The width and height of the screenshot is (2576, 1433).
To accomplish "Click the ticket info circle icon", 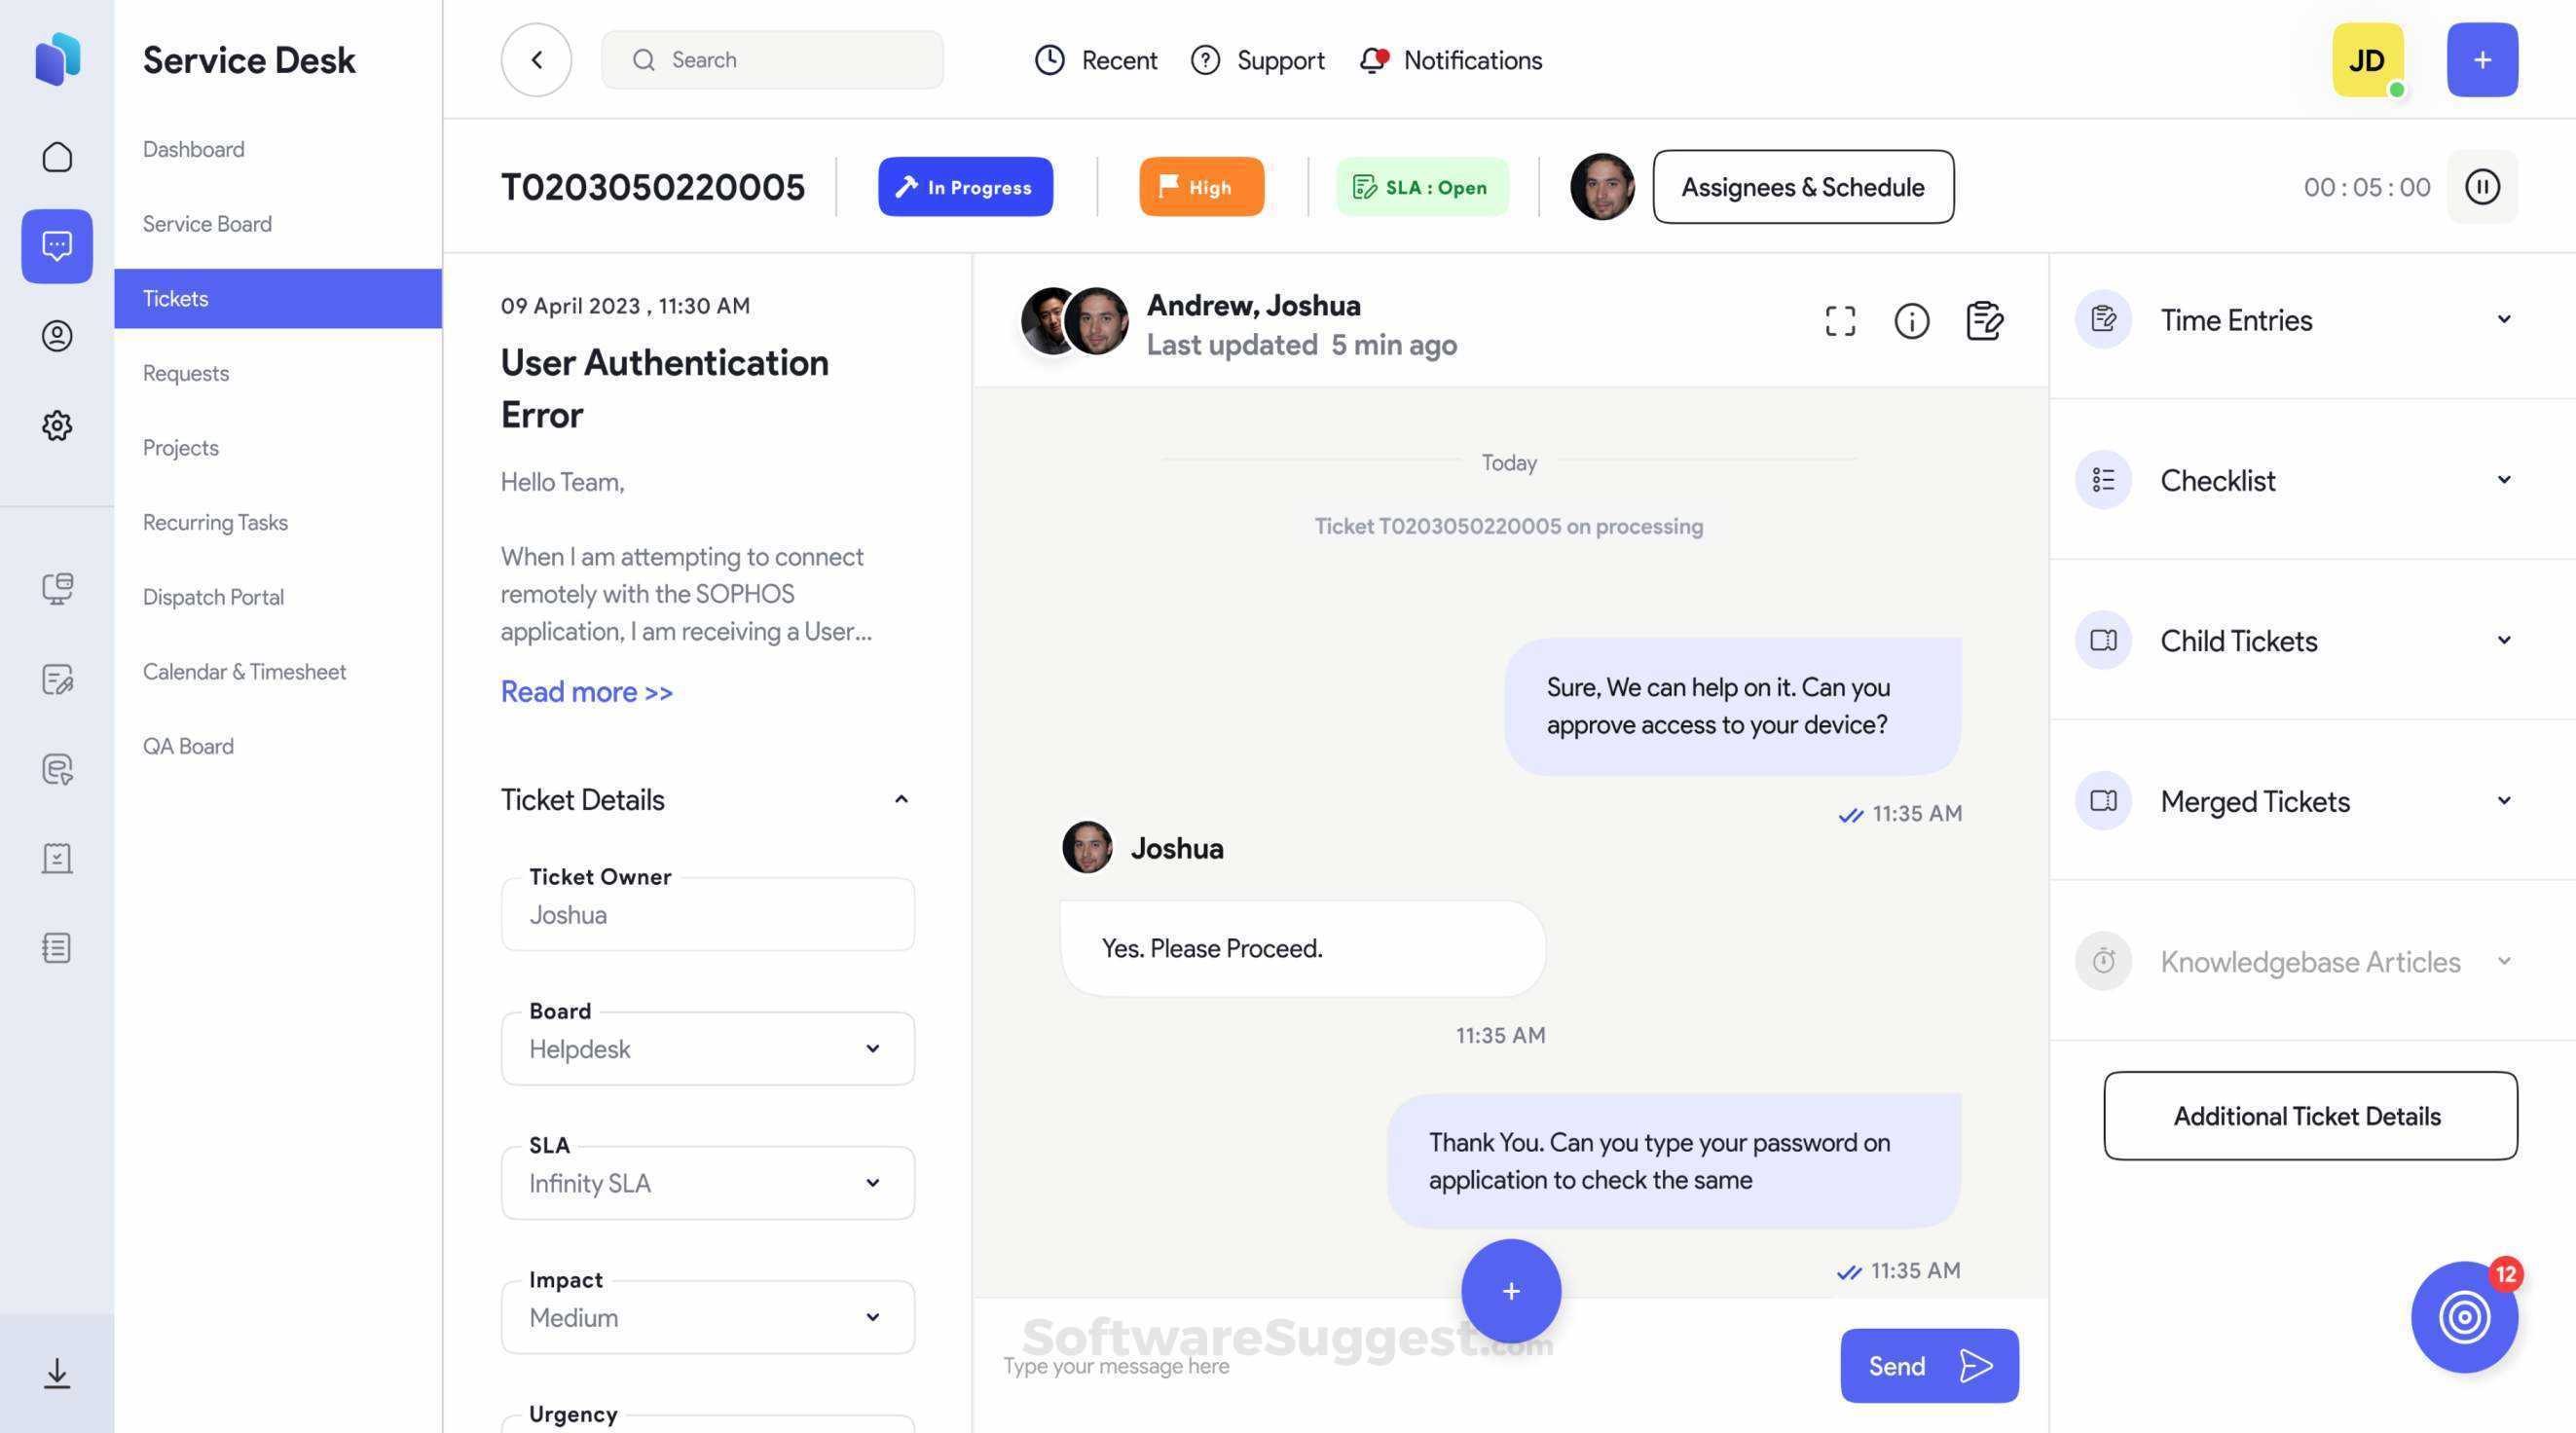I will pyautogui.click(x=1911, y=321).
